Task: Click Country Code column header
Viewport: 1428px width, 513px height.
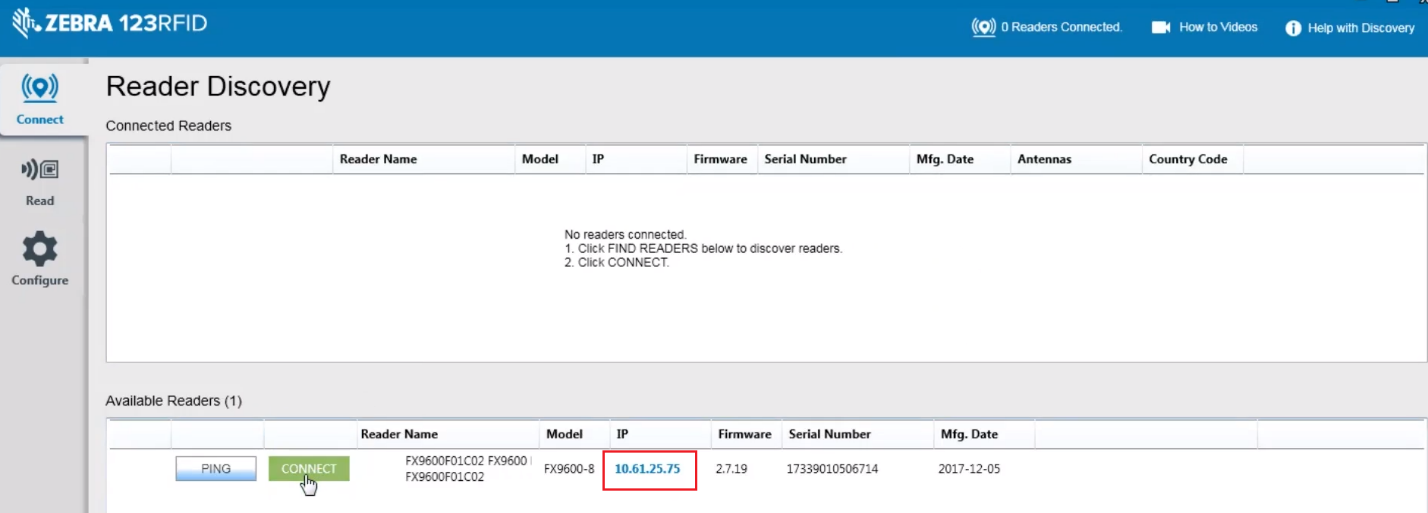Action: pyautogui.click(x=1188, y=159)
